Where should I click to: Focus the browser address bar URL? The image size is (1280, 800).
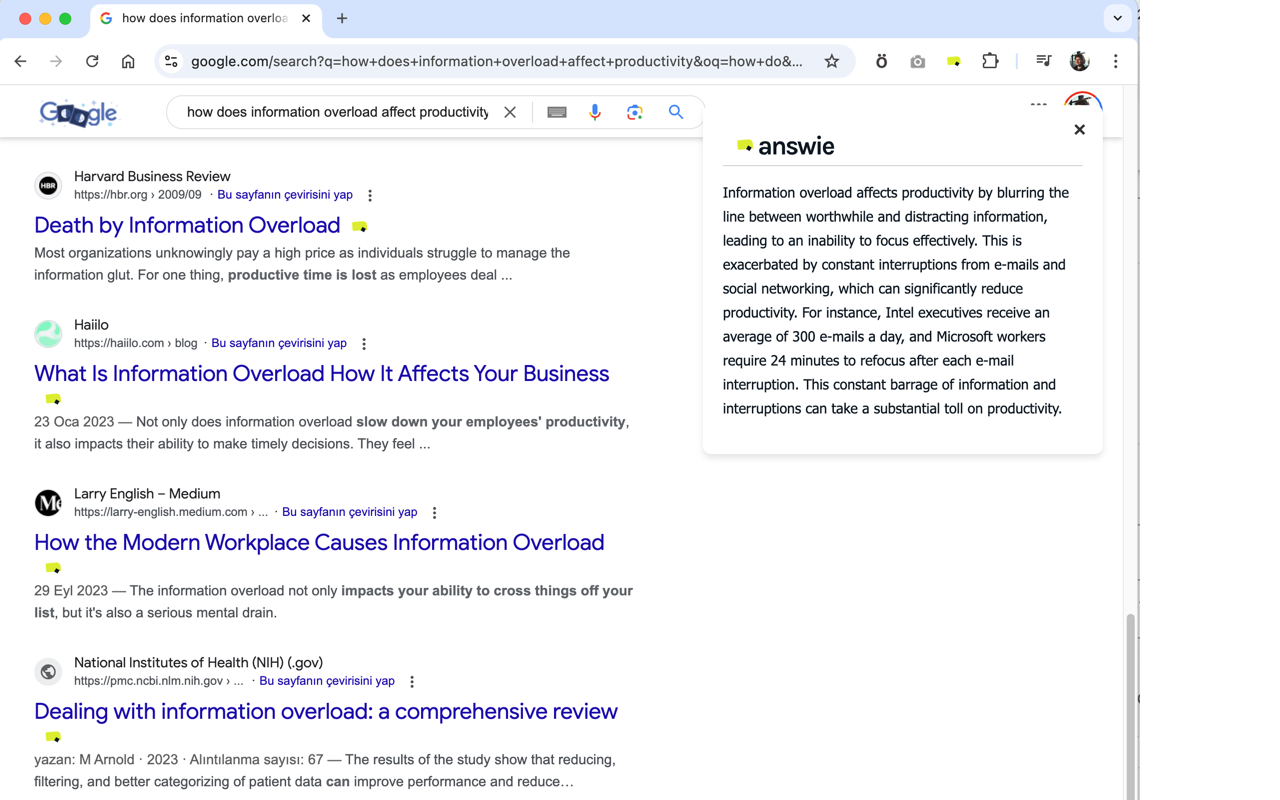point(497,61)
